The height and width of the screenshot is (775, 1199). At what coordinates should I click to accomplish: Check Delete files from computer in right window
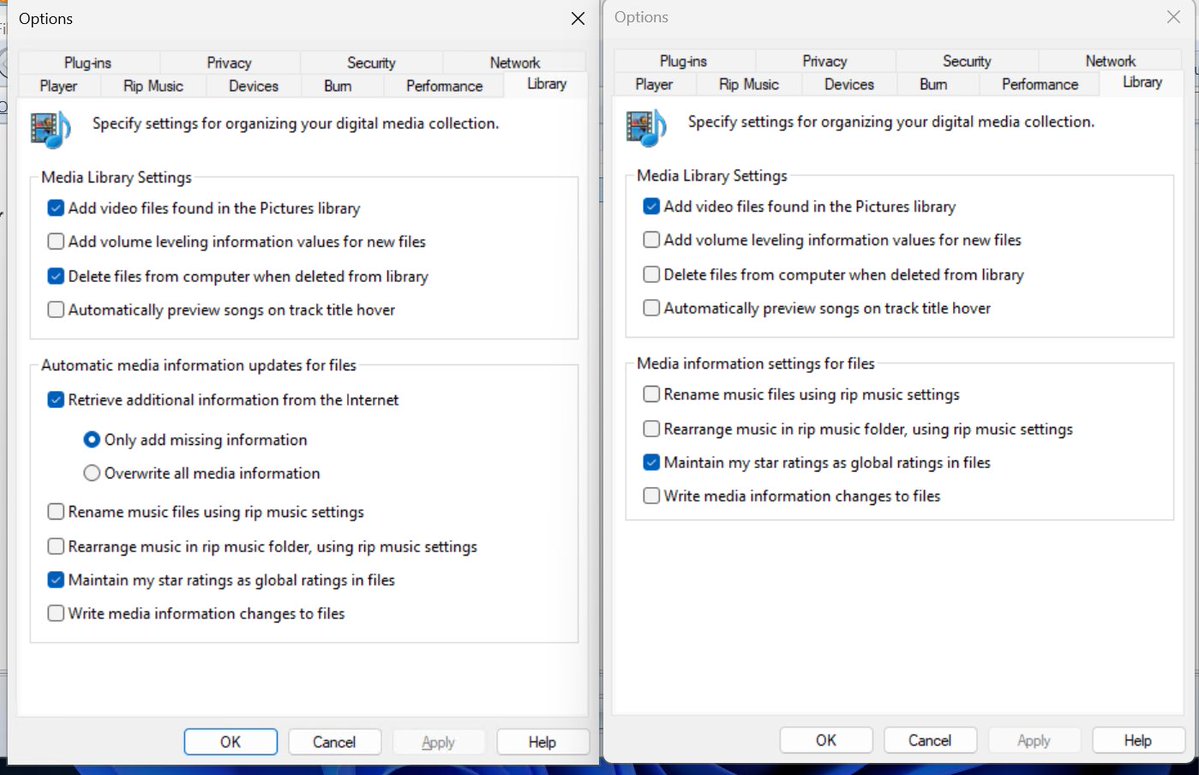(x=651, y=274)
